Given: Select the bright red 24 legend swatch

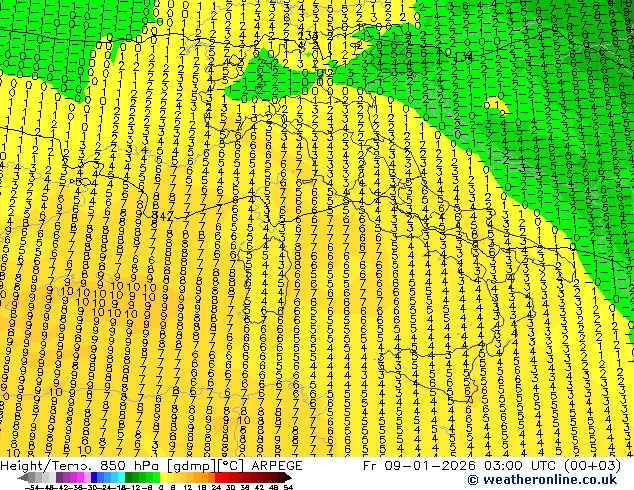Looking at the screenshot, I should click(x=218, y=477).
